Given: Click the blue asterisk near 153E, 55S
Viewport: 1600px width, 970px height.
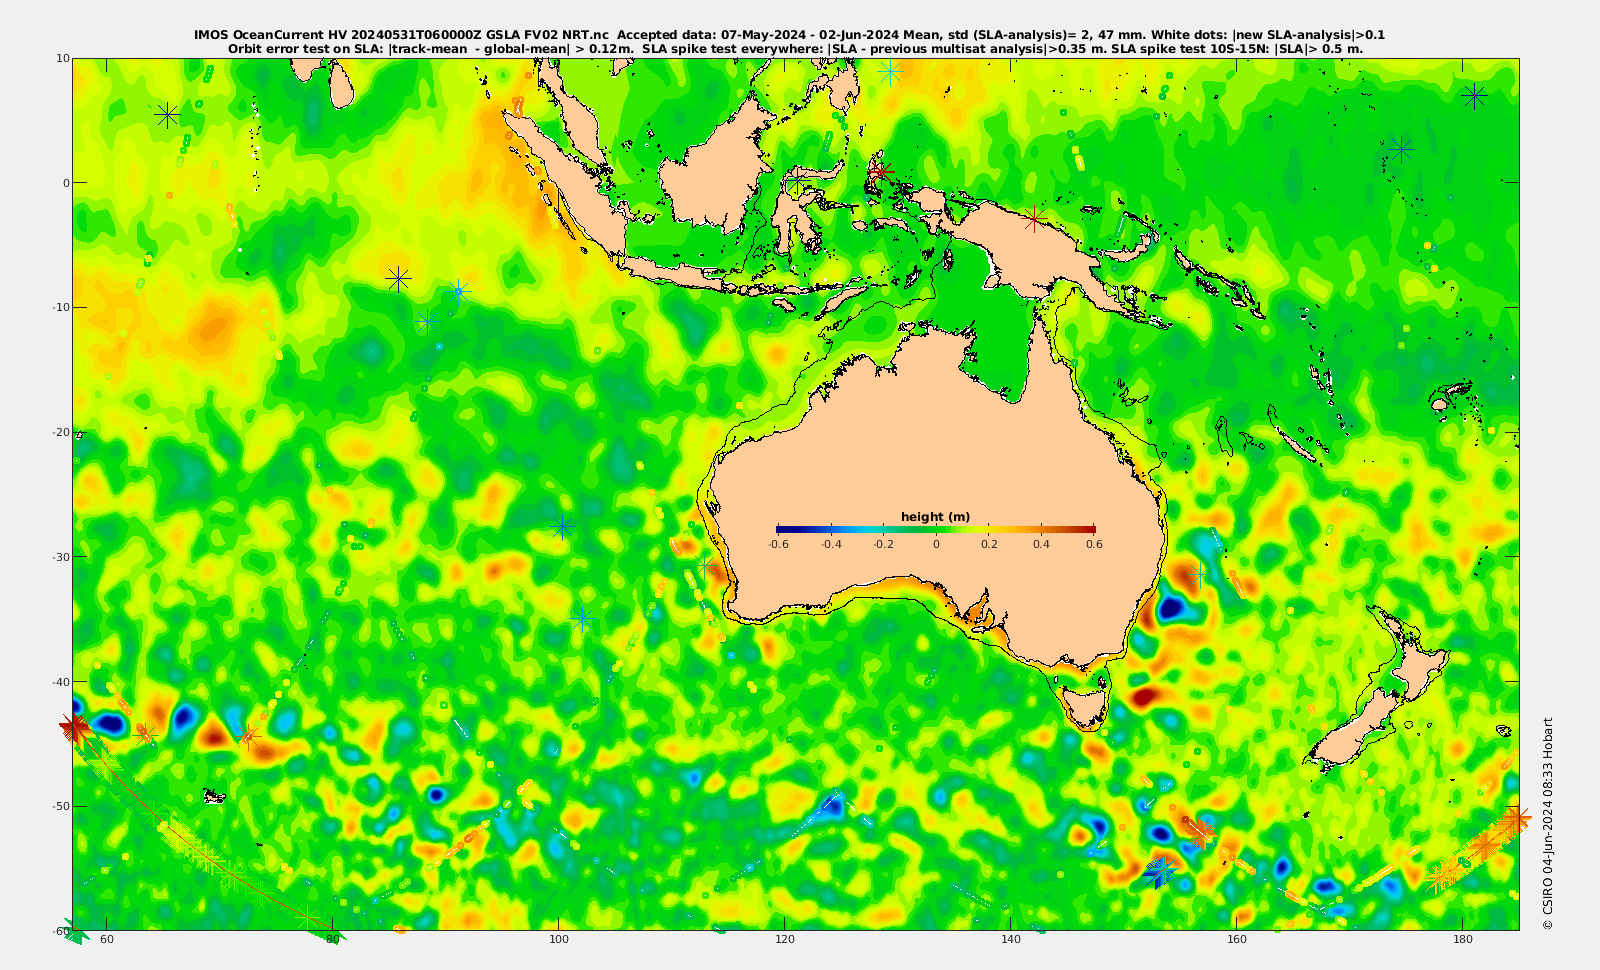Looking at the screenshot, I should point(1161,871).
